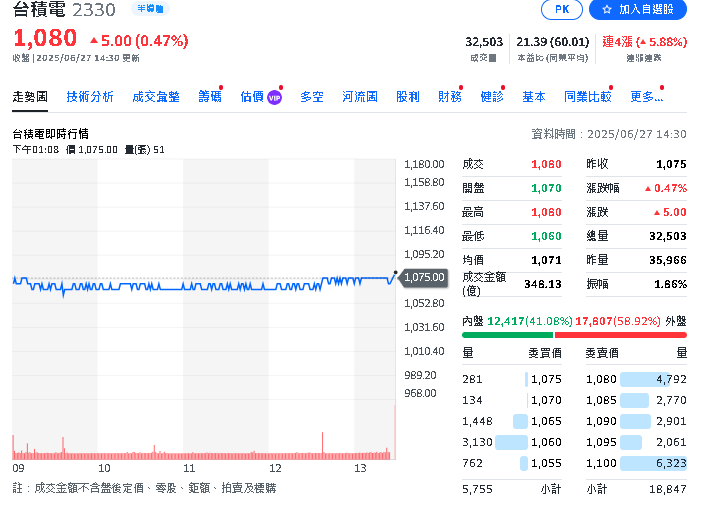Open the 同業比較 tab
This screenshot has width=706, height=506.
tap(588, 97)
